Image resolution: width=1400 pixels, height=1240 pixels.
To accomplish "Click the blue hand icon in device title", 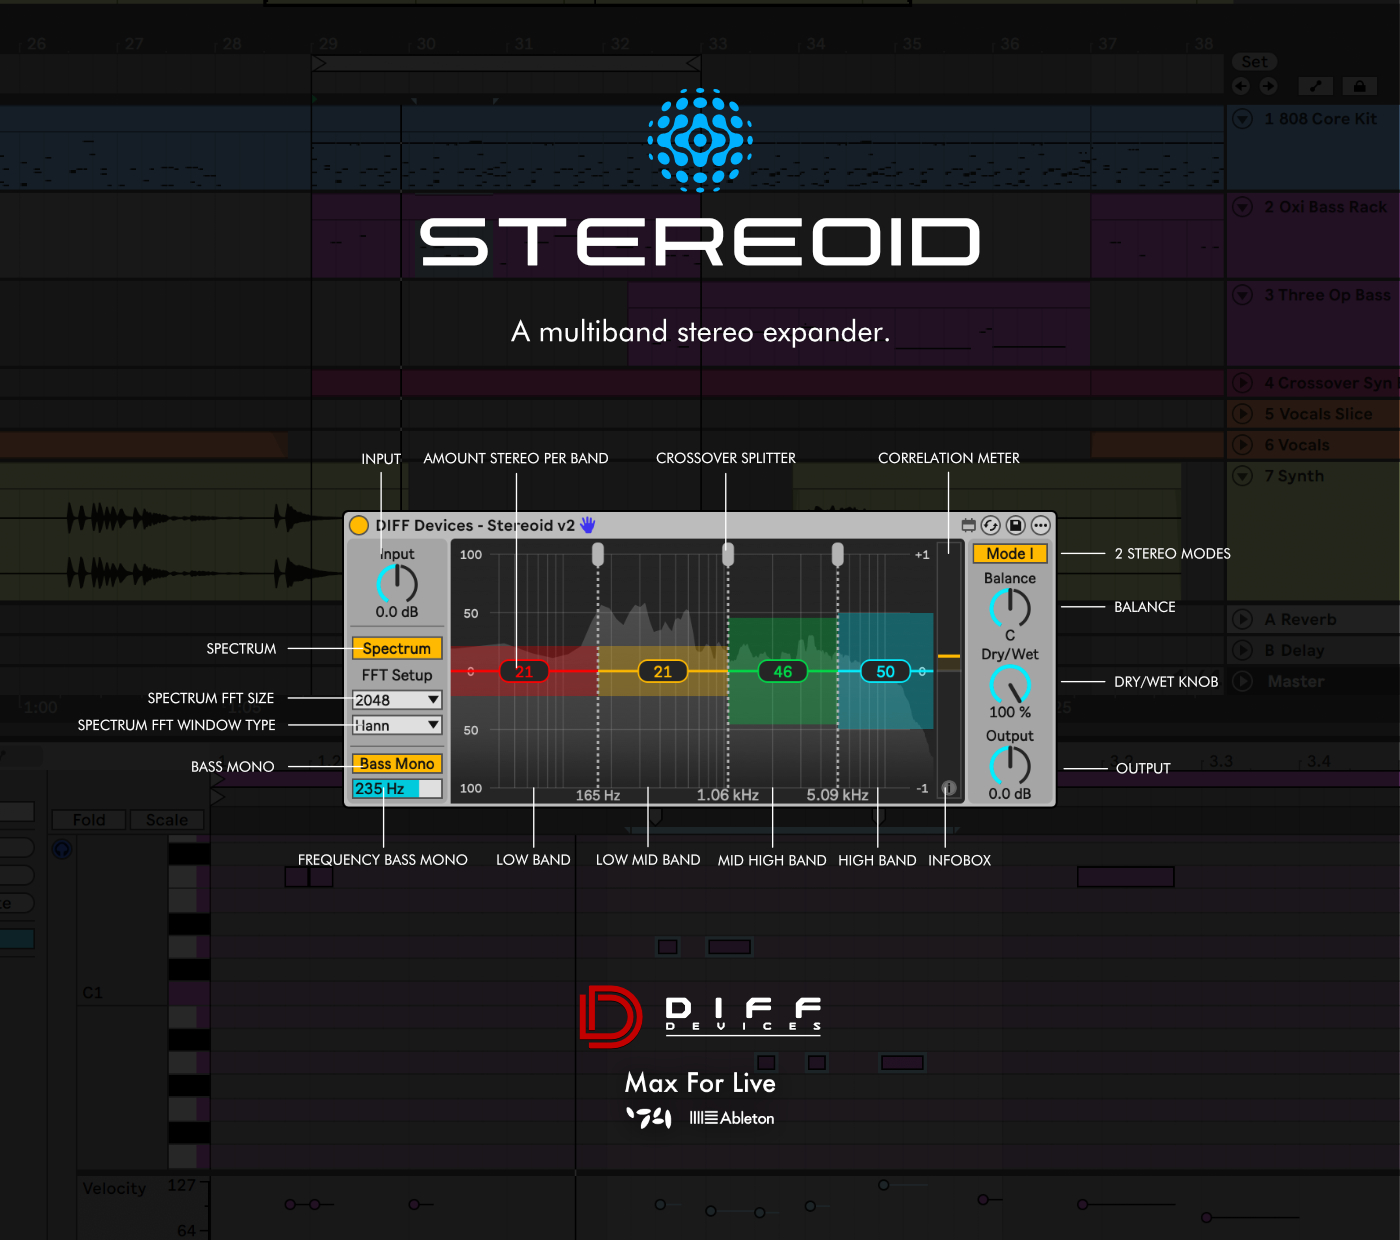I will pyautogui.click(x=588, y=525).
